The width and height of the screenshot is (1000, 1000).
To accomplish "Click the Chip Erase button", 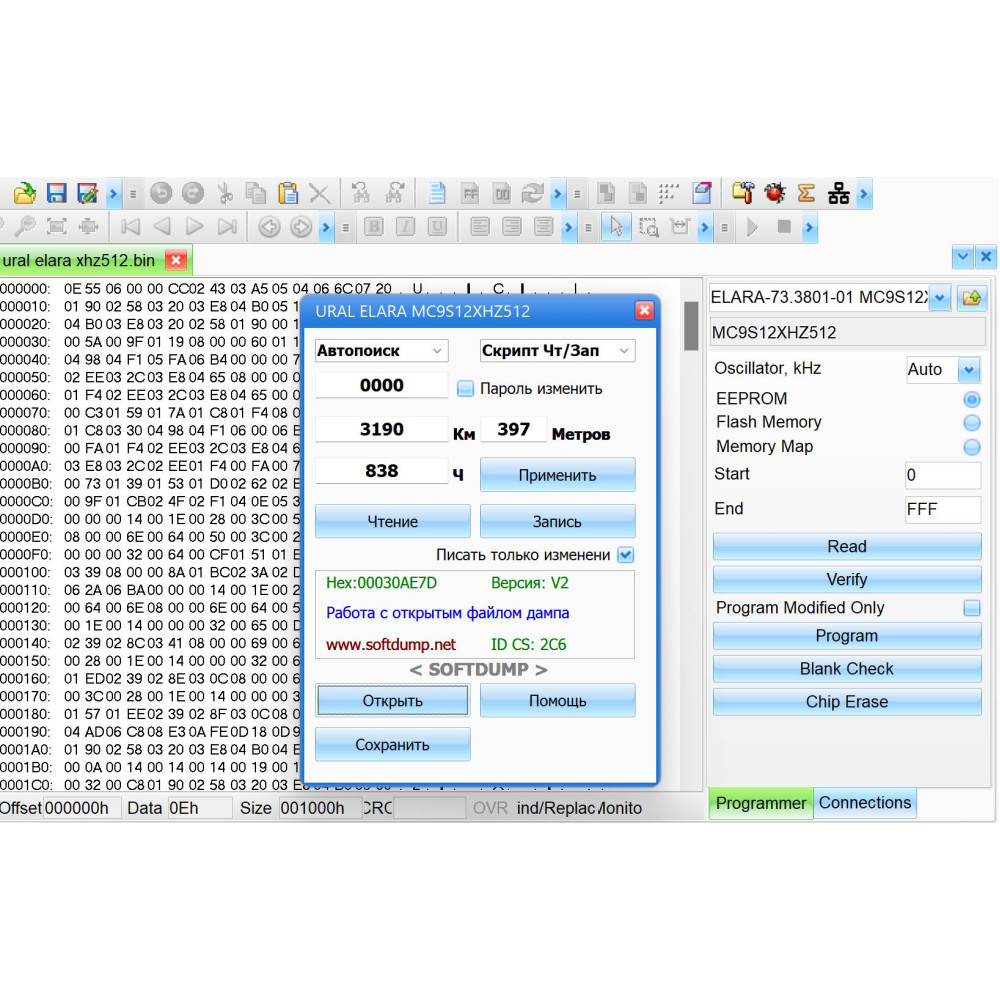I will pos(846,702).
